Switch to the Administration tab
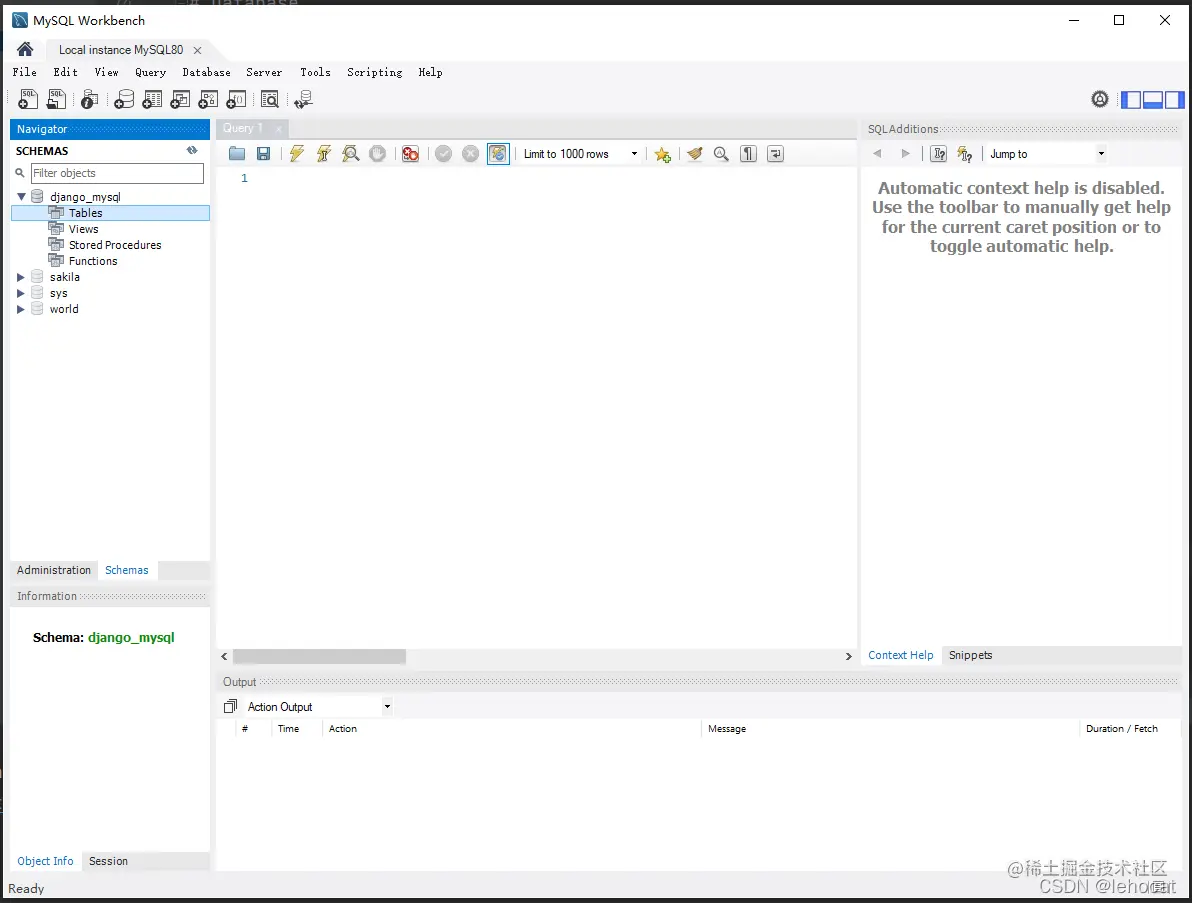The image size is (1192, 903). tap(53, 570)
